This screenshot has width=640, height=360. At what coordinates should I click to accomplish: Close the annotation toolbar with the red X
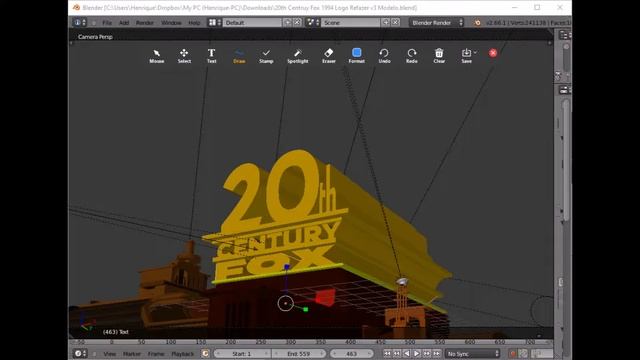(493, 53)
